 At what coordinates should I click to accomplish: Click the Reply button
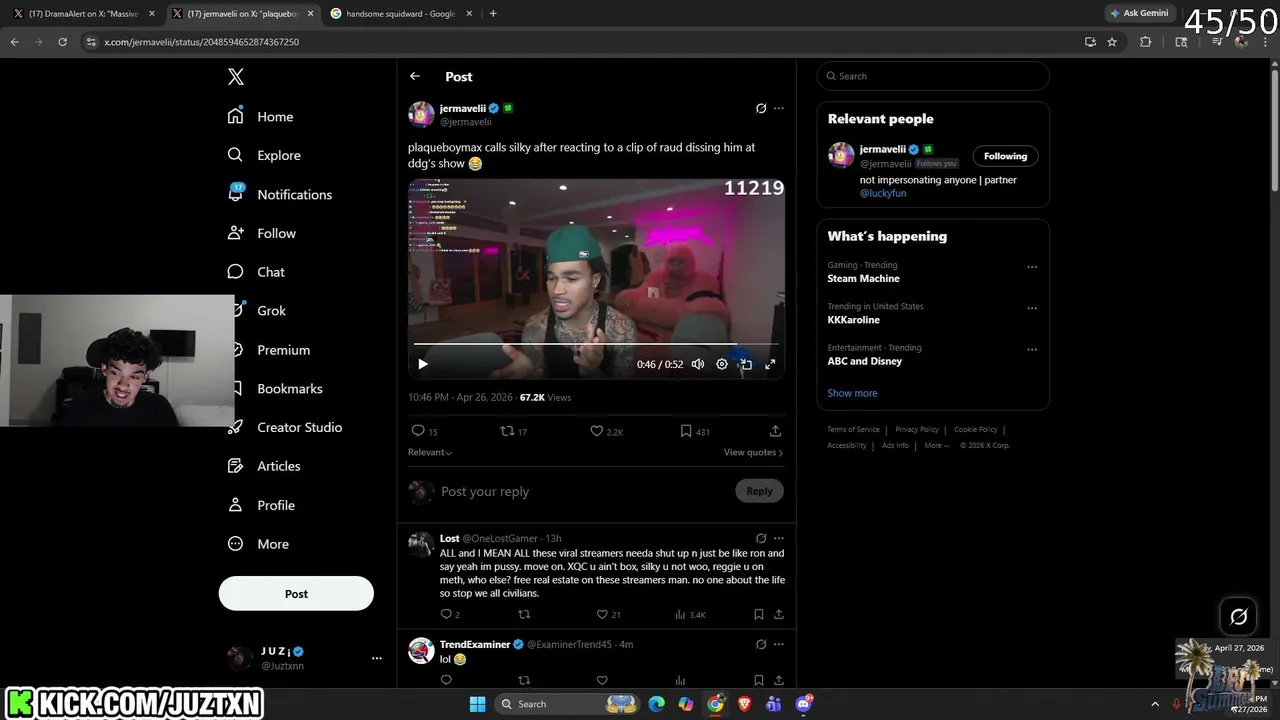pyautogui.click(x=759, y=491)
